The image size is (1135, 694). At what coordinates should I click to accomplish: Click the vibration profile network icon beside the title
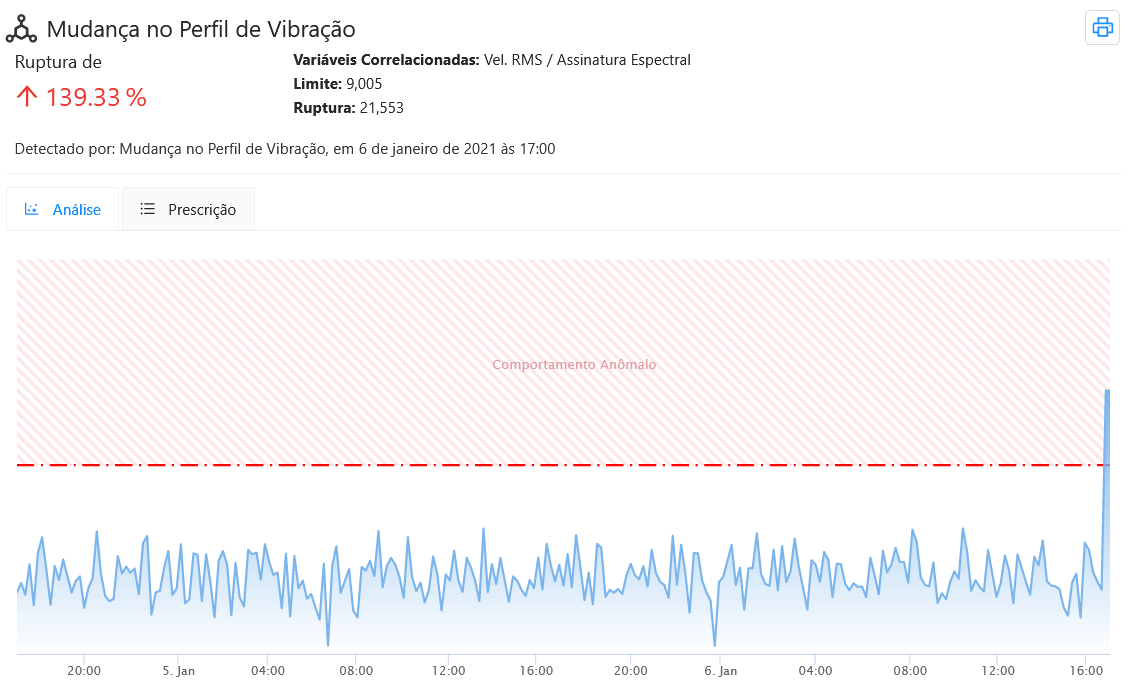point(22,28)
